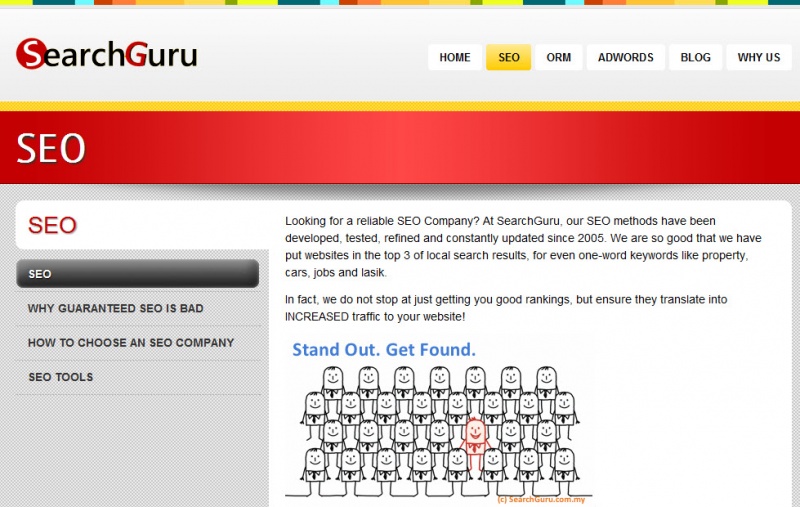Click the Stand Out. Get Found. illustration
Image resolution: width=800 pixels, height=507 pixels.
click(439, 421)
